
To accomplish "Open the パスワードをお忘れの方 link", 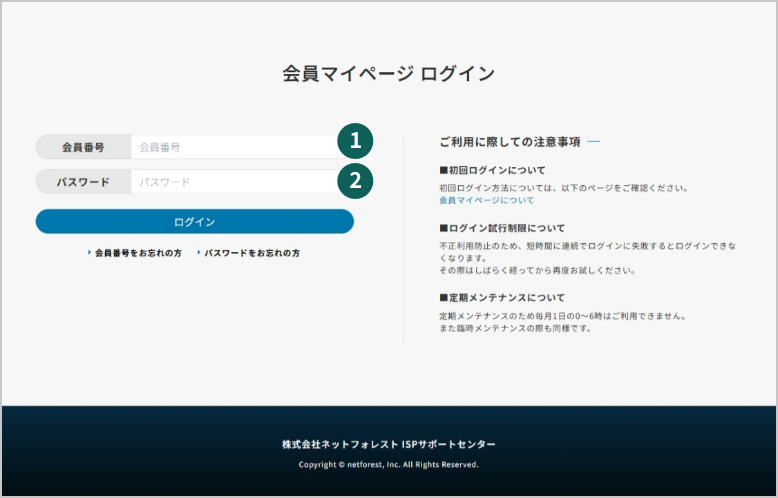I will 251,253.
